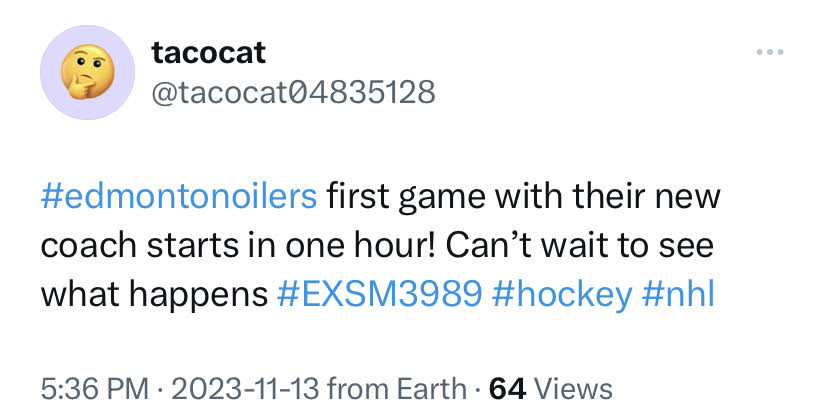Click the word "hour!" in the tweet
Image resolution: width=828 pixels, height=415 pixels.
[384, 245]
